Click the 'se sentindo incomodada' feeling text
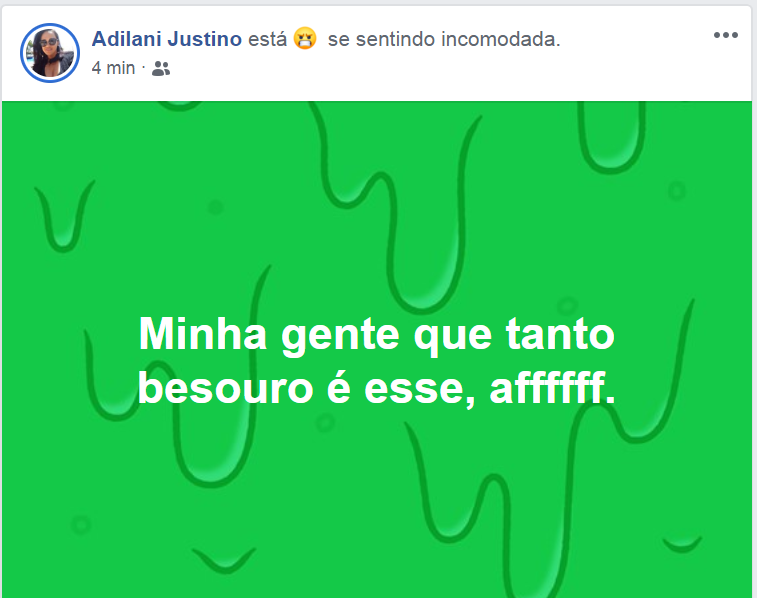Screen dimensions: 757x598 tap(443, 40)
